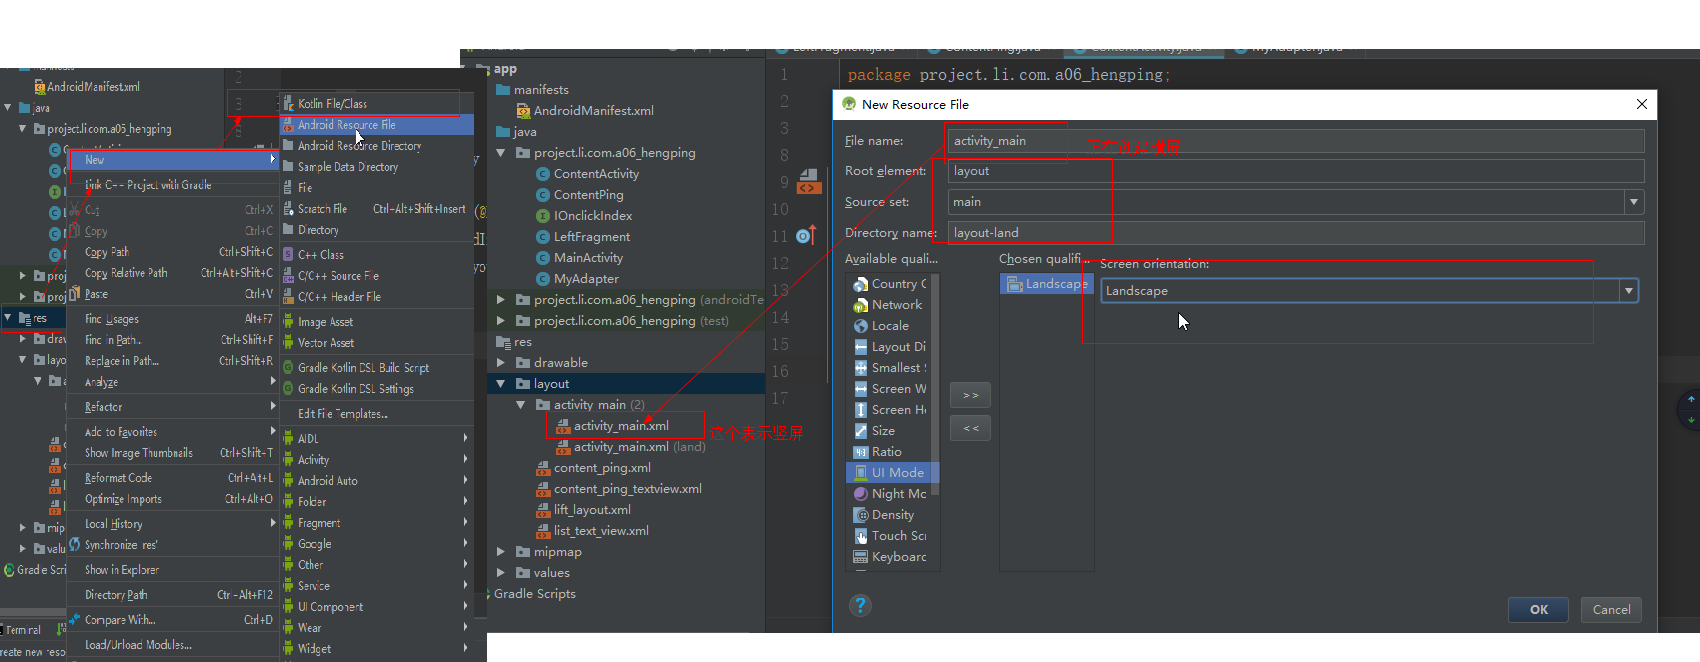Select Gradle Scripts node in middle tree
This screenshot has width=1700, height=662.
pos(535,594)
